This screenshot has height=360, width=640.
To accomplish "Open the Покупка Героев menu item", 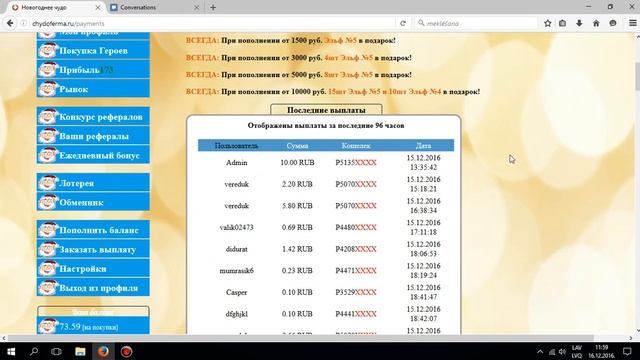I will coord(93,51).
